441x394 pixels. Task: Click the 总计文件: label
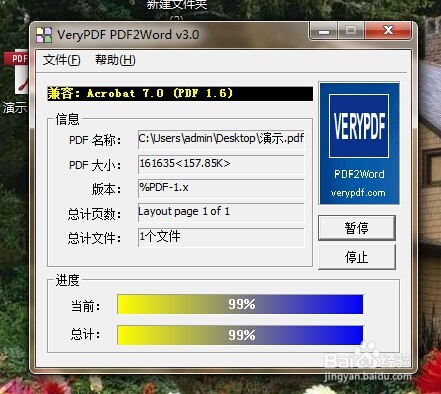click(x=94, y=238)
